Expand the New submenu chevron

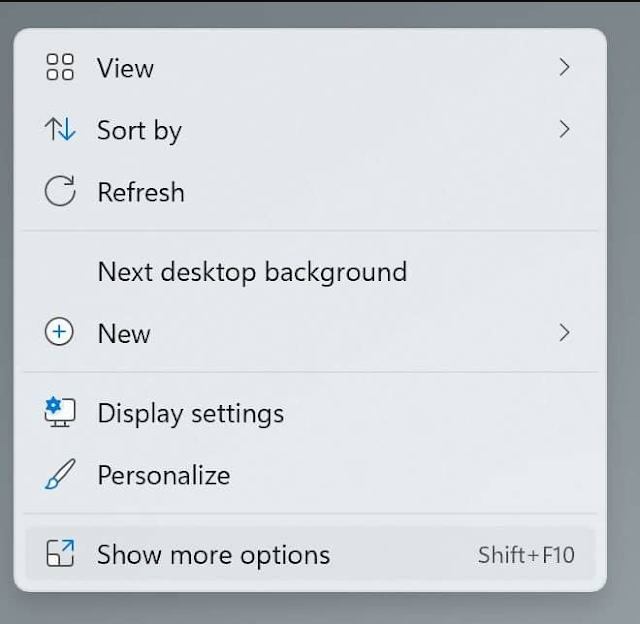click(x=564, y=333)
